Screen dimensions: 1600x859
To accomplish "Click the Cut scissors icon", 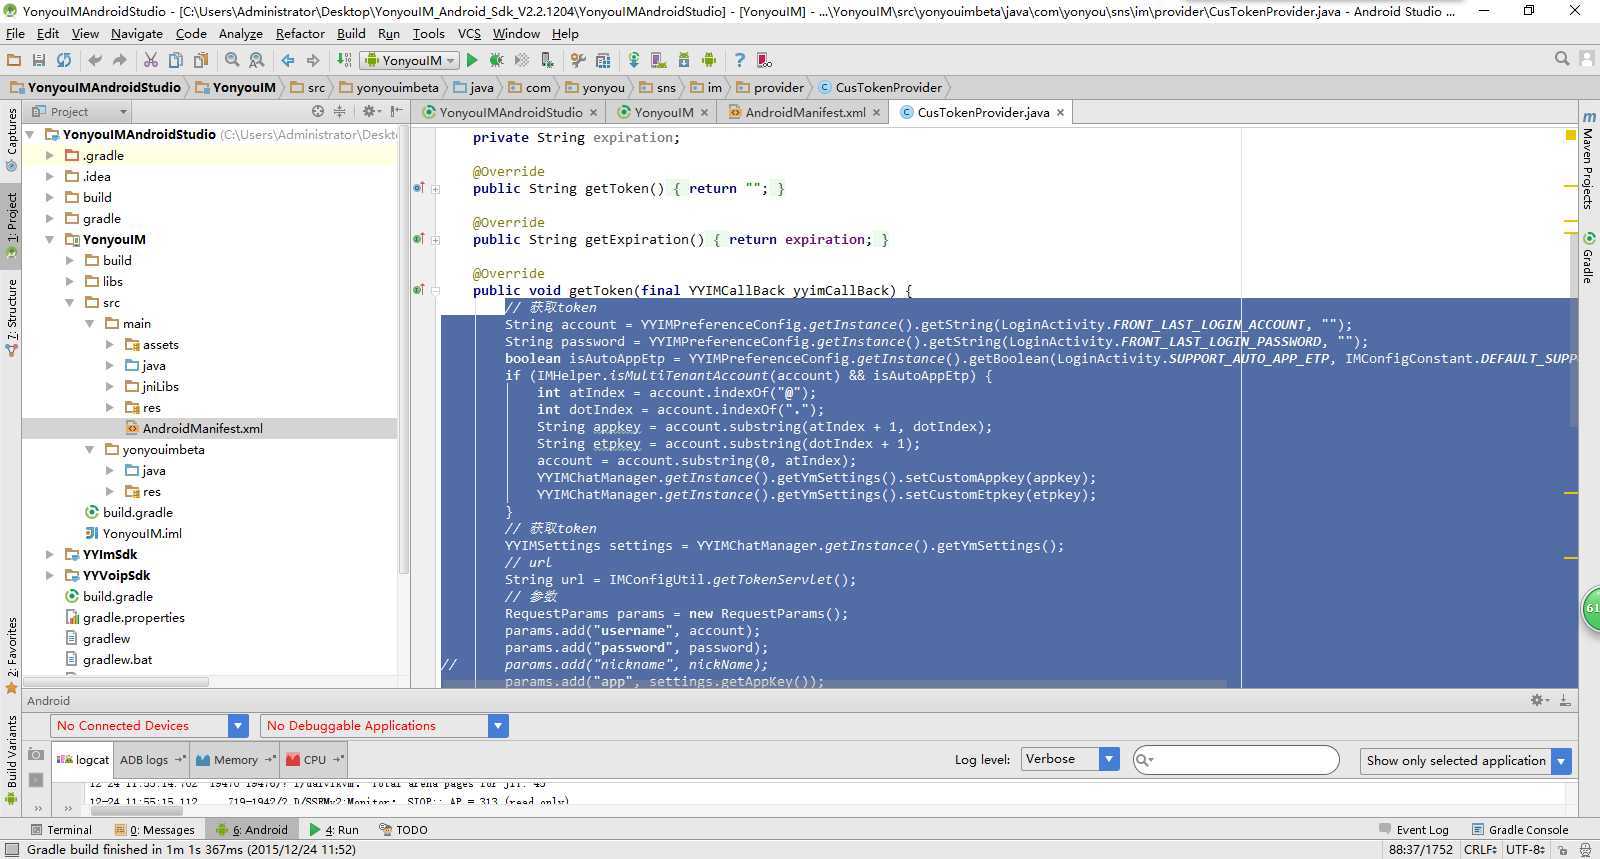I will point(151,60).
